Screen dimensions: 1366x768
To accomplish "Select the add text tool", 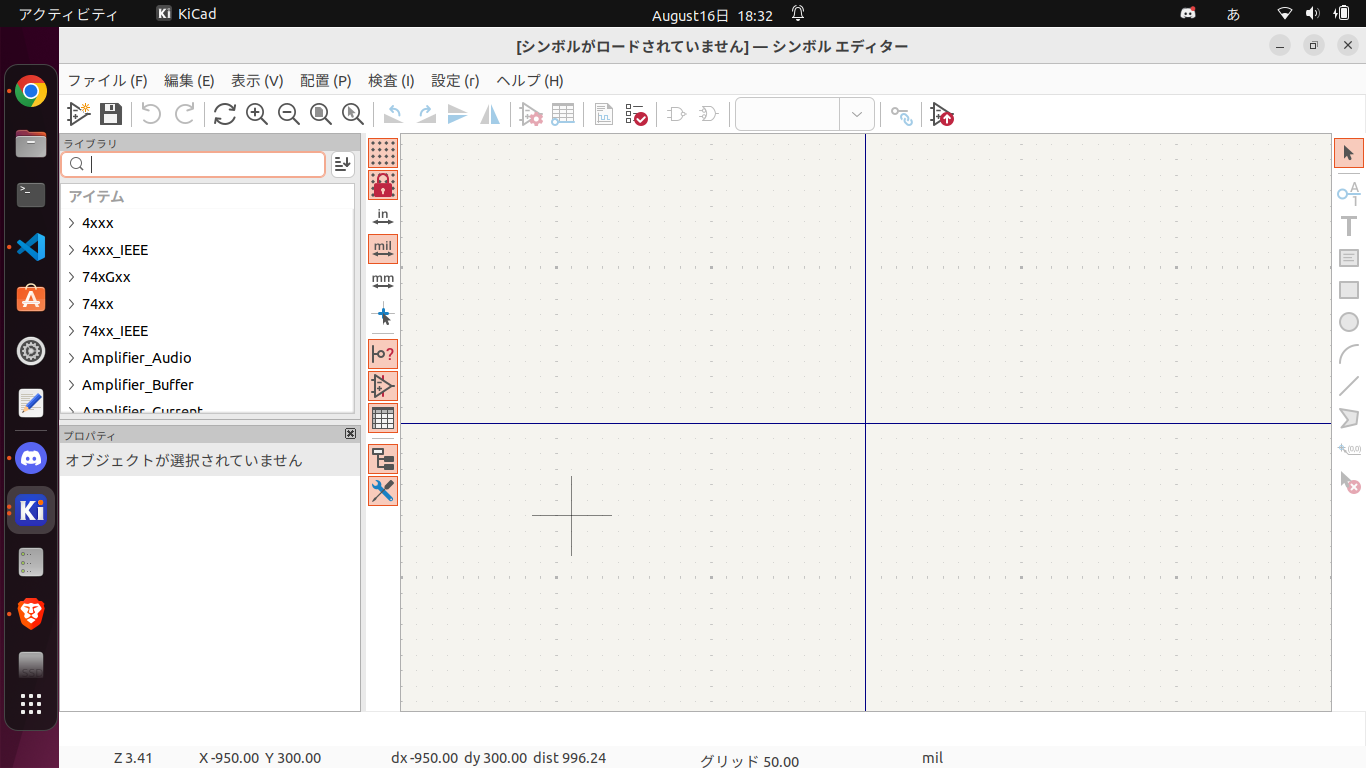I will coord(1349,226).
